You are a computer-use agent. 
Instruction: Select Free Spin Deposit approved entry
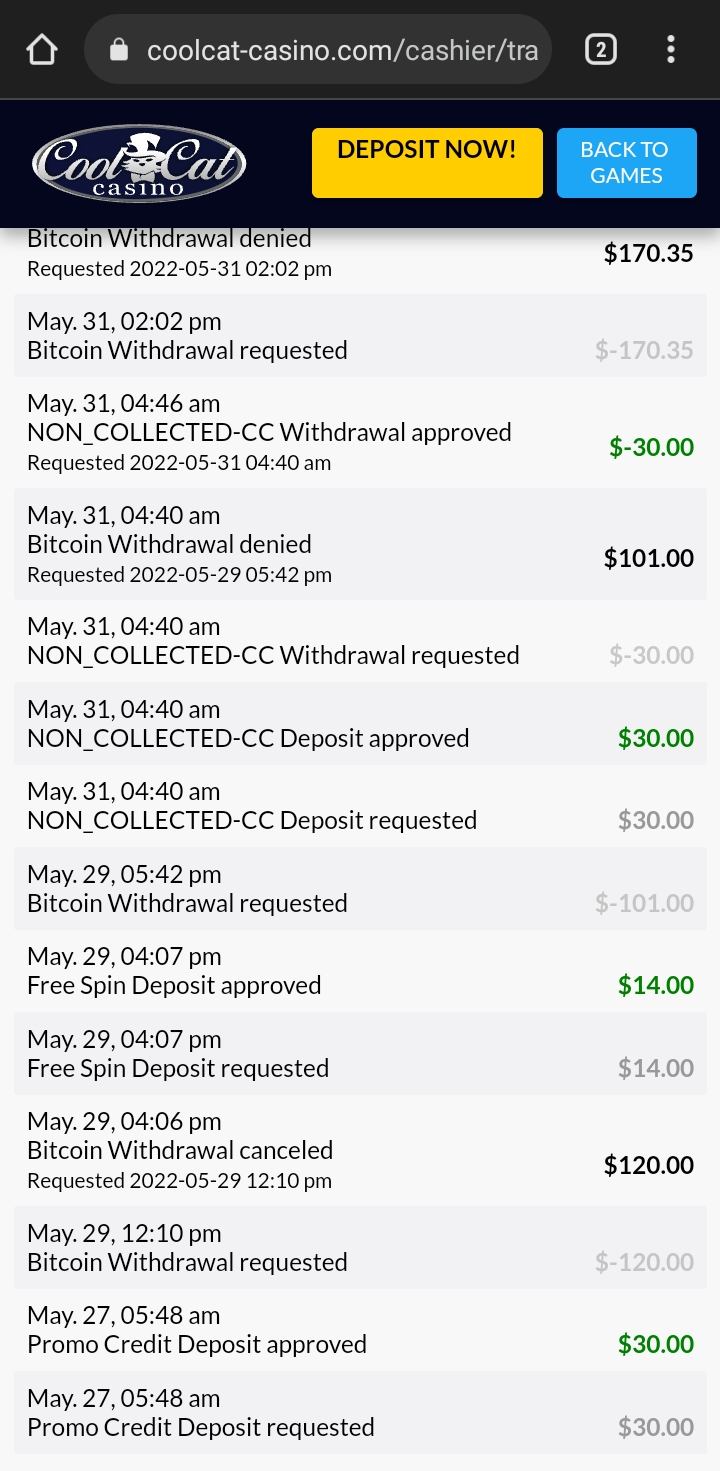(360, 971)
